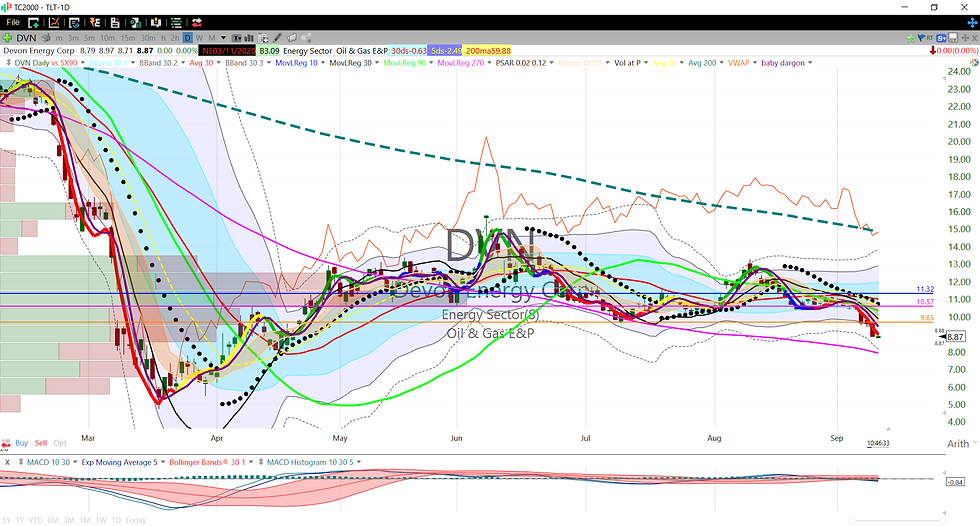Click the EasyScan lightning icon
This screenshot has height=526, width=980.
(x=95, y=22)
